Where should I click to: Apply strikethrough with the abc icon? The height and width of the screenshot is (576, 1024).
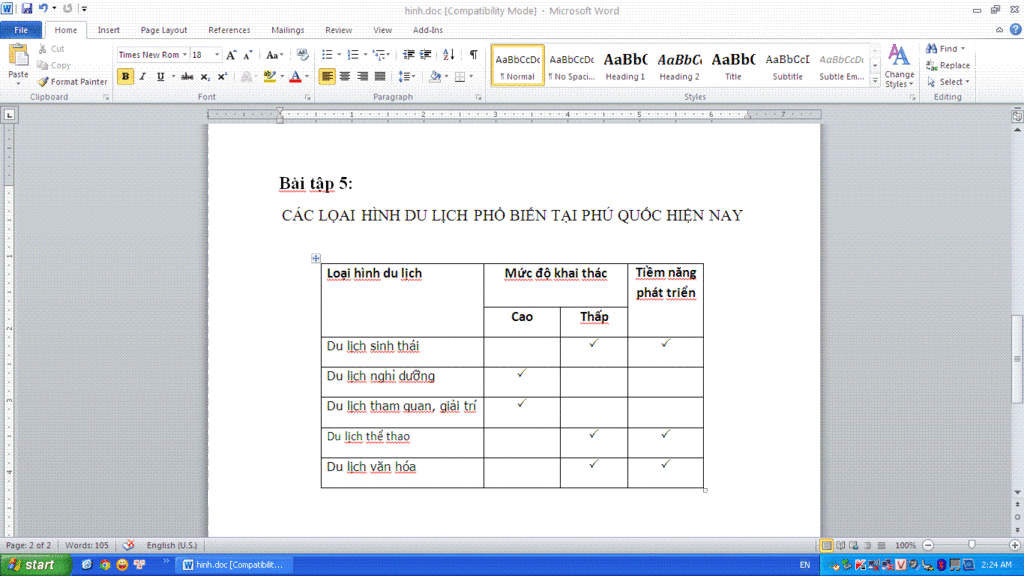tap(187, 77)
